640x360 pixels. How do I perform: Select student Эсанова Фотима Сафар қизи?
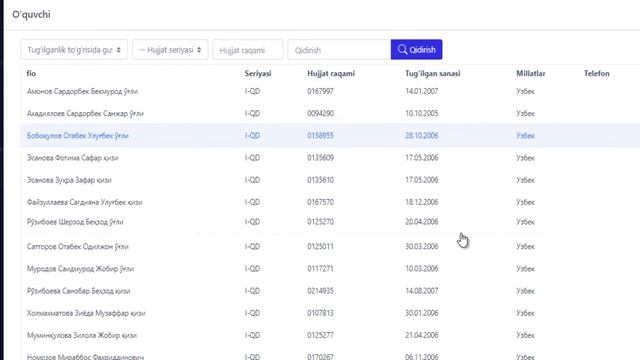pyautogui.click(x=73, y=158)
